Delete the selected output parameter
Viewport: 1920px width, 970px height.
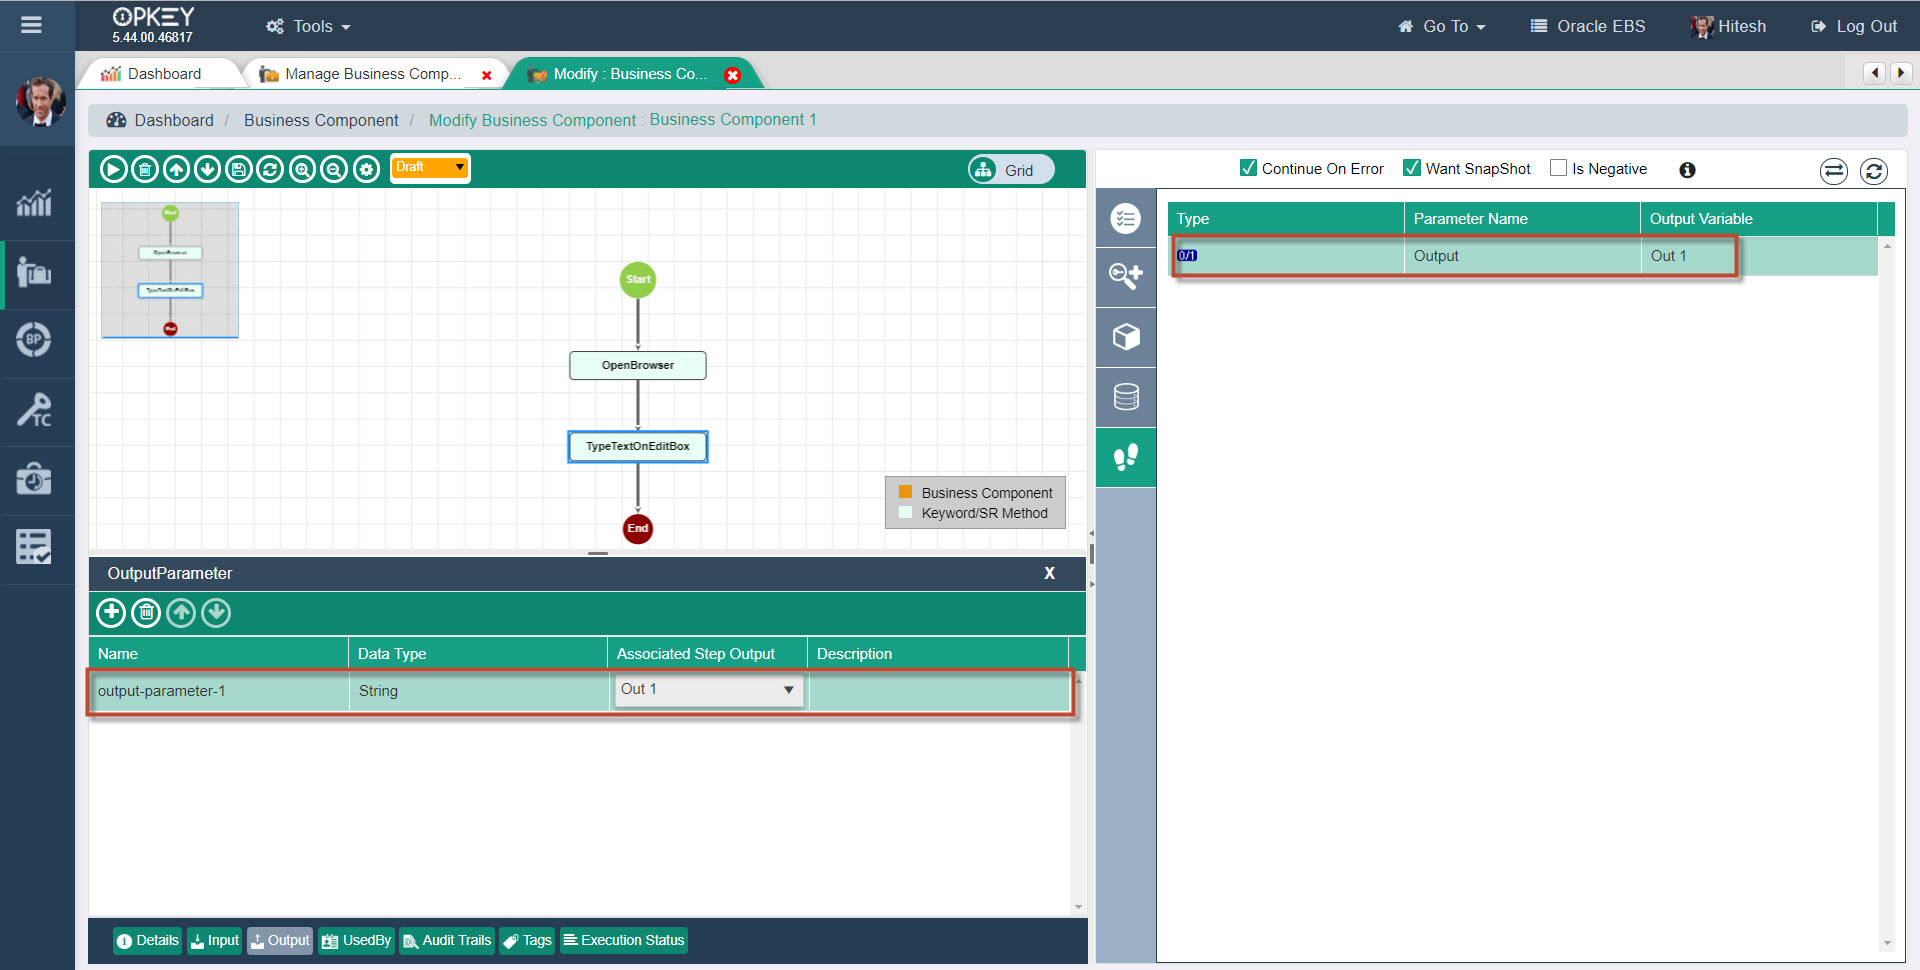(146, 613)
